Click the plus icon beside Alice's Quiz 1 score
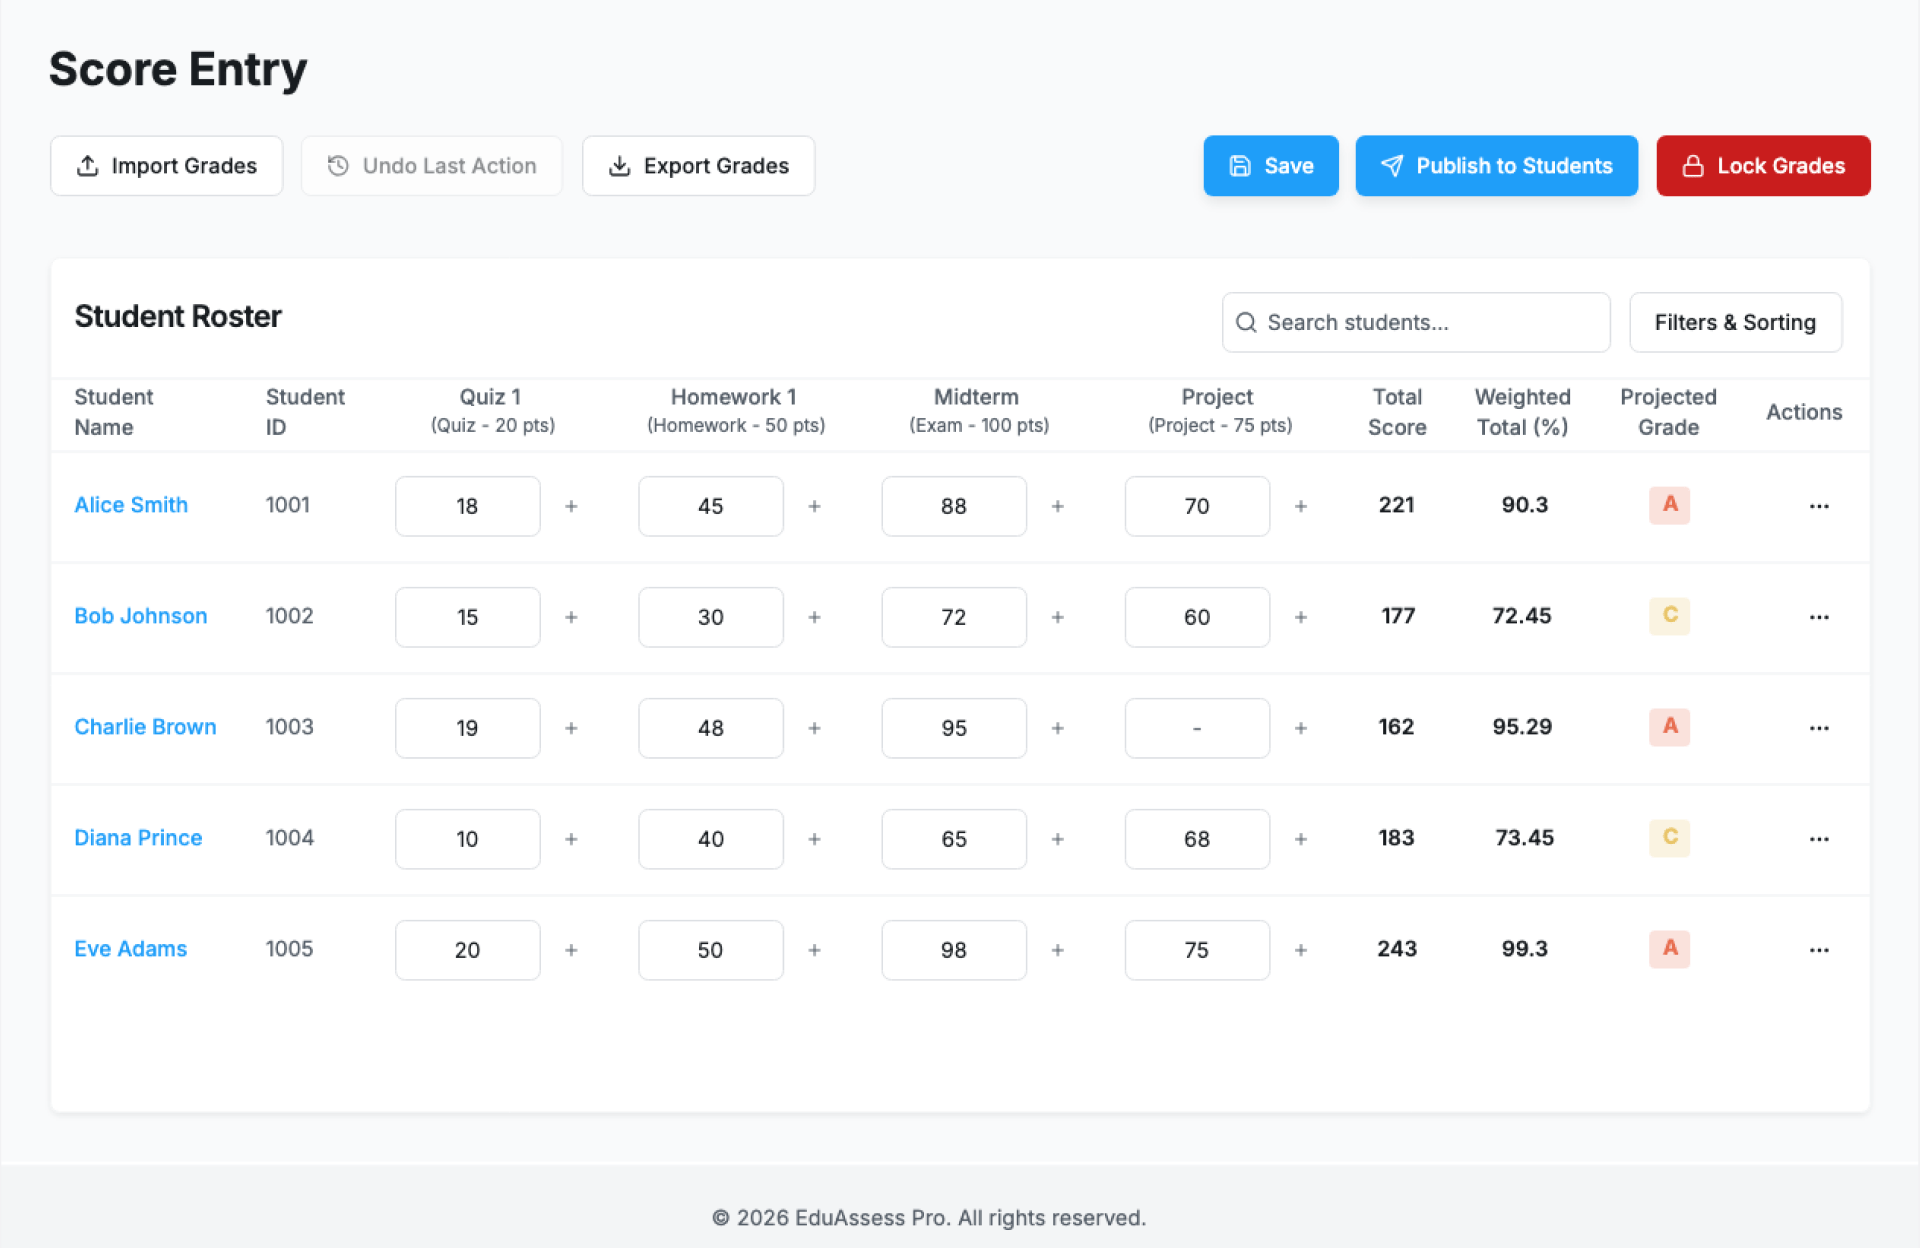 point(571,506)
